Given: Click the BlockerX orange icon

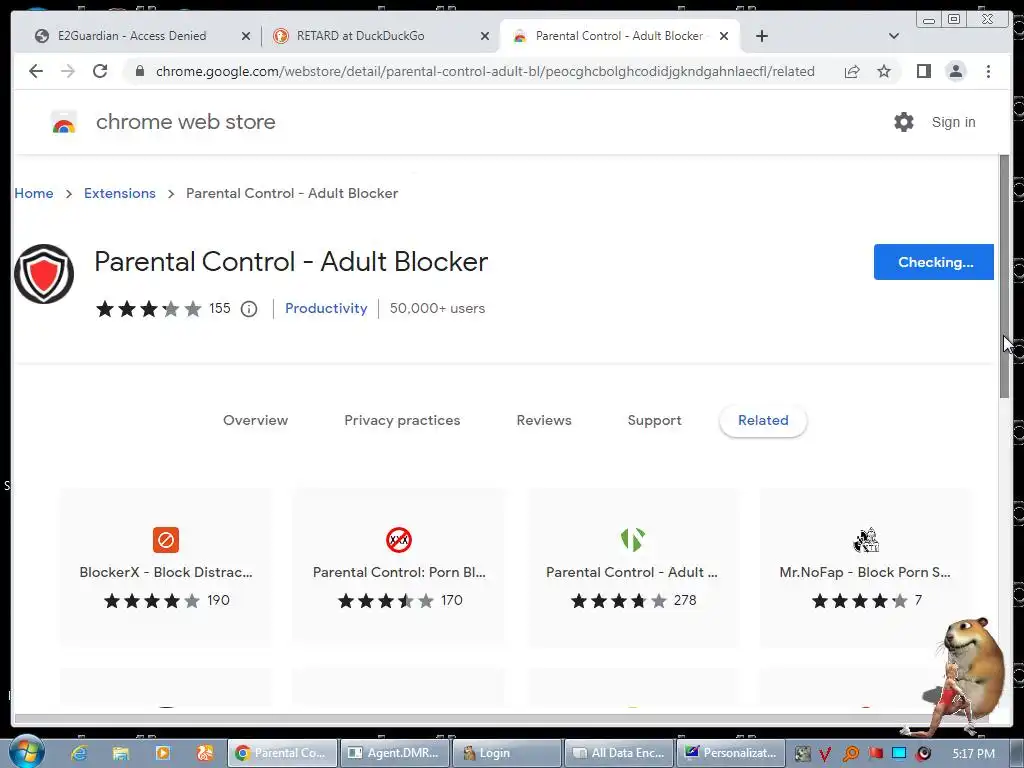Looking at the screenshot, I should coord(166,540).
